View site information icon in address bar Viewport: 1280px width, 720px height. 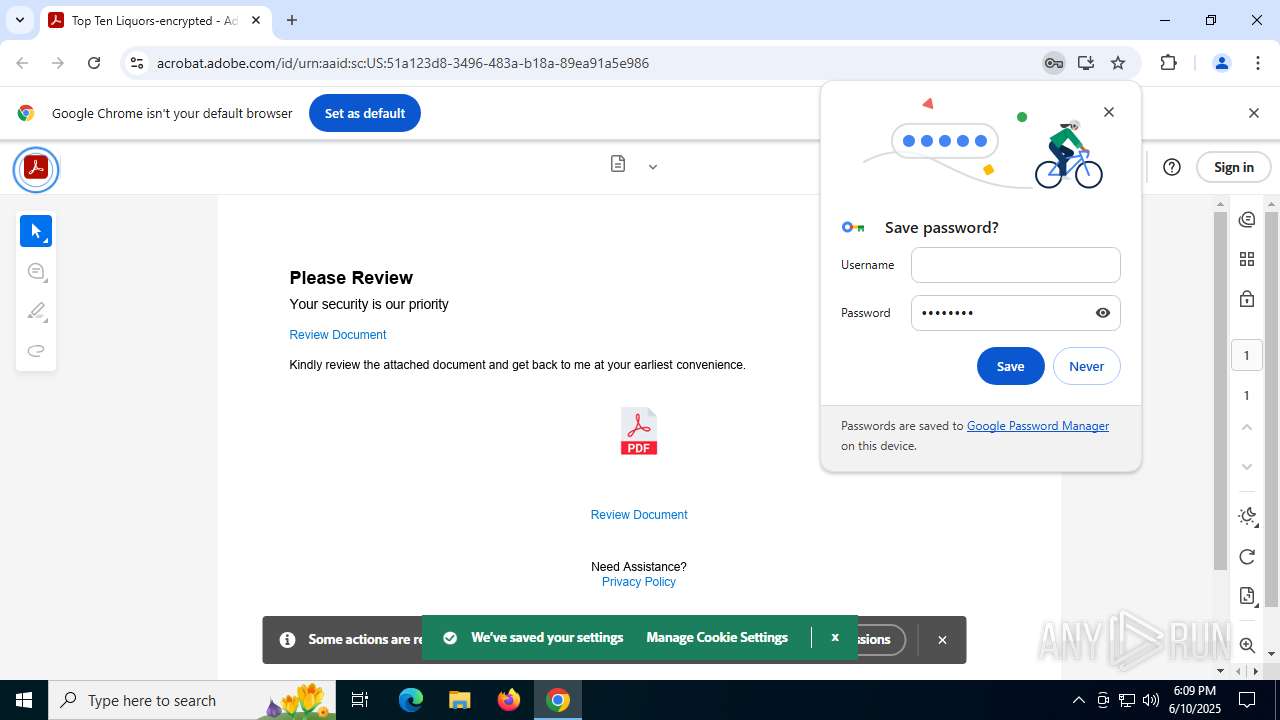click(138, 63)
